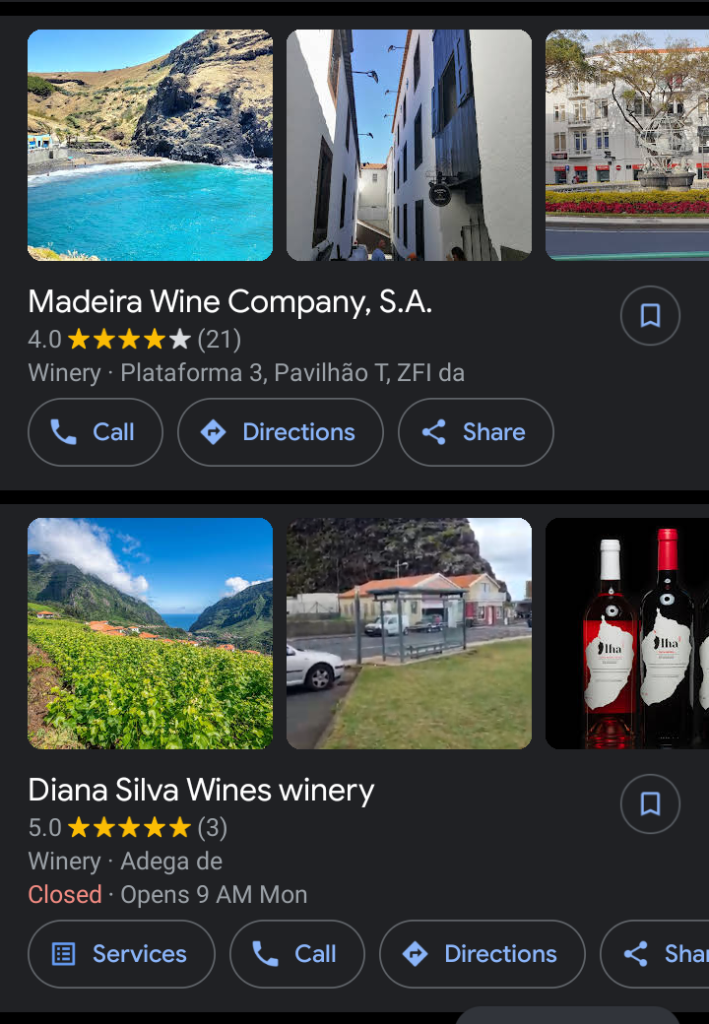The image size is (709, 1024).
Task: Open the flower garden plaza photo
Action: click(627, 145)
